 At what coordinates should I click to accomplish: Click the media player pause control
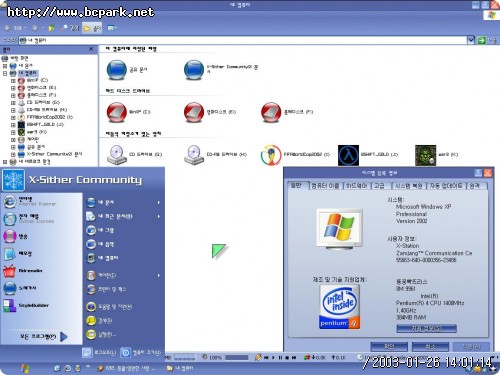(x=280, y=358)
